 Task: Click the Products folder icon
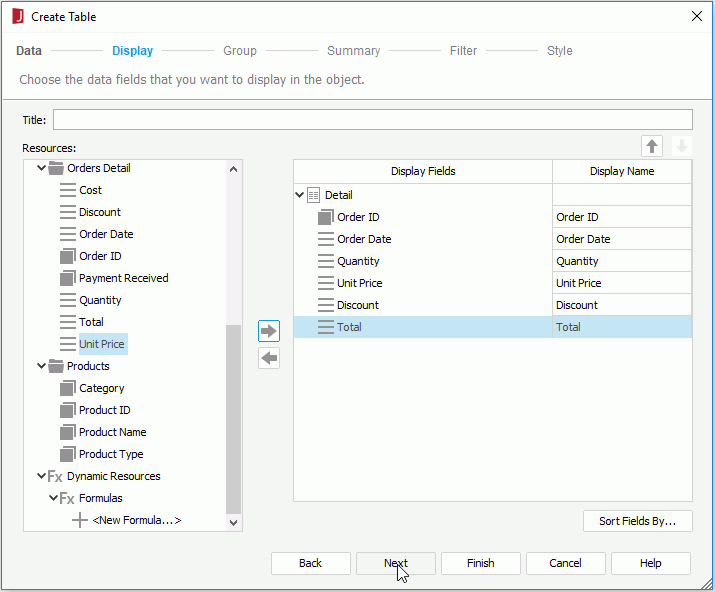click(x=56, y=366)
